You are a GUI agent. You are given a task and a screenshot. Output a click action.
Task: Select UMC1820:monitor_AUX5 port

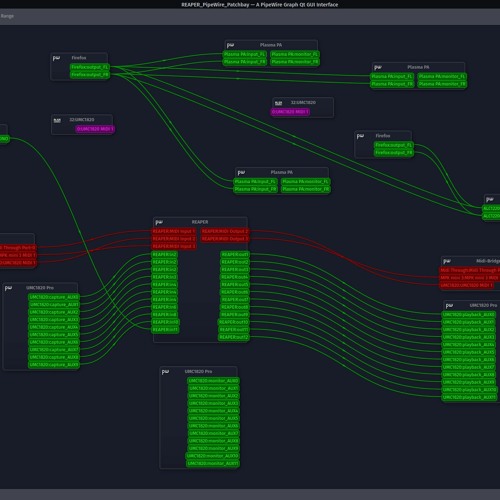213,419
